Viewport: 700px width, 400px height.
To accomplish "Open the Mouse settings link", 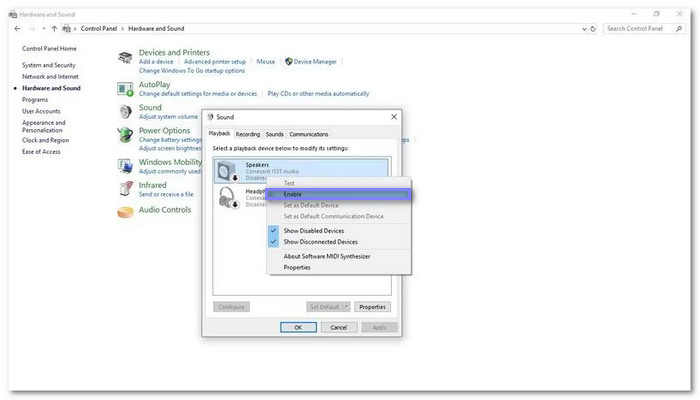I will tap(266, 62).
